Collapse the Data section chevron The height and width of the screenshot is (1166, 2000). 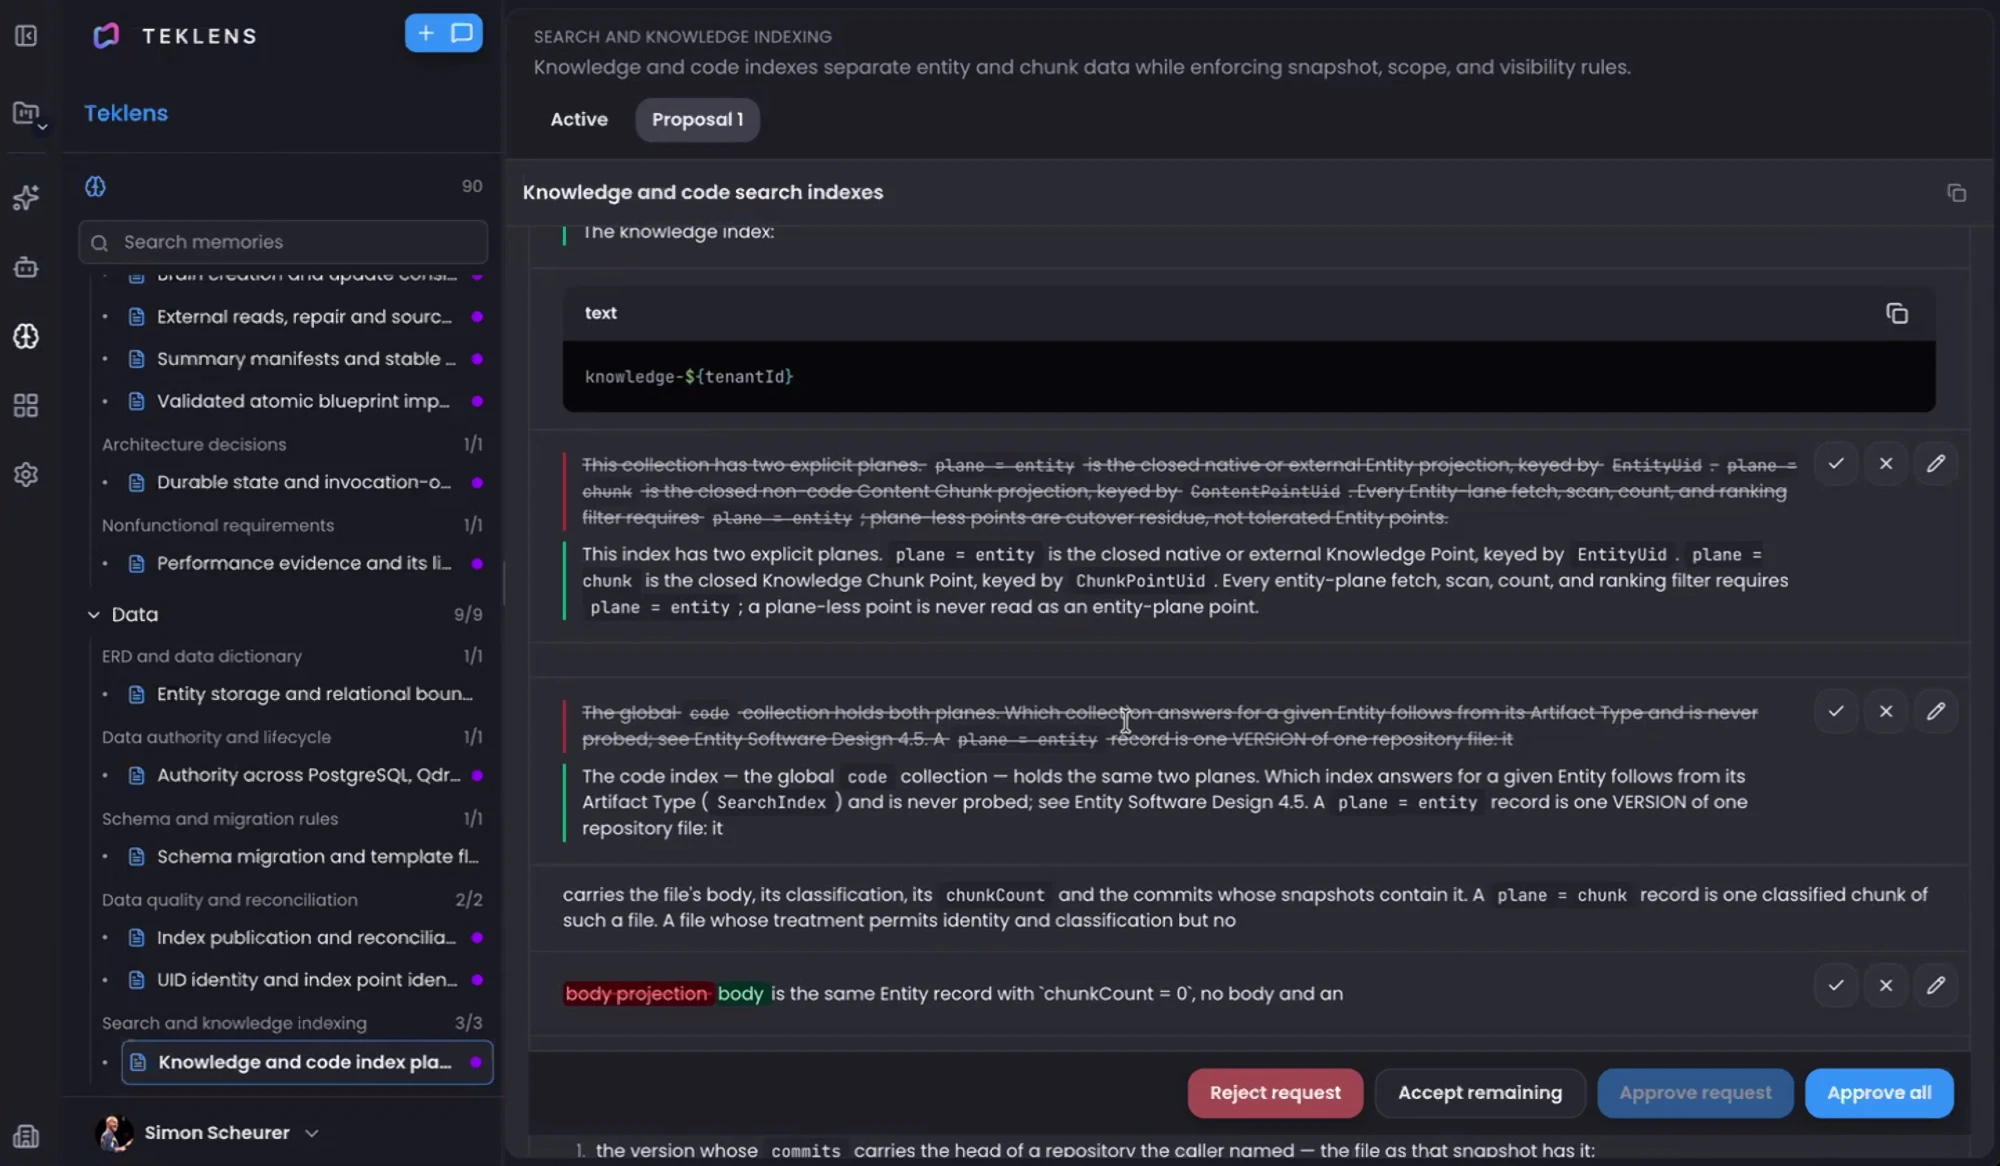[94, 614]
